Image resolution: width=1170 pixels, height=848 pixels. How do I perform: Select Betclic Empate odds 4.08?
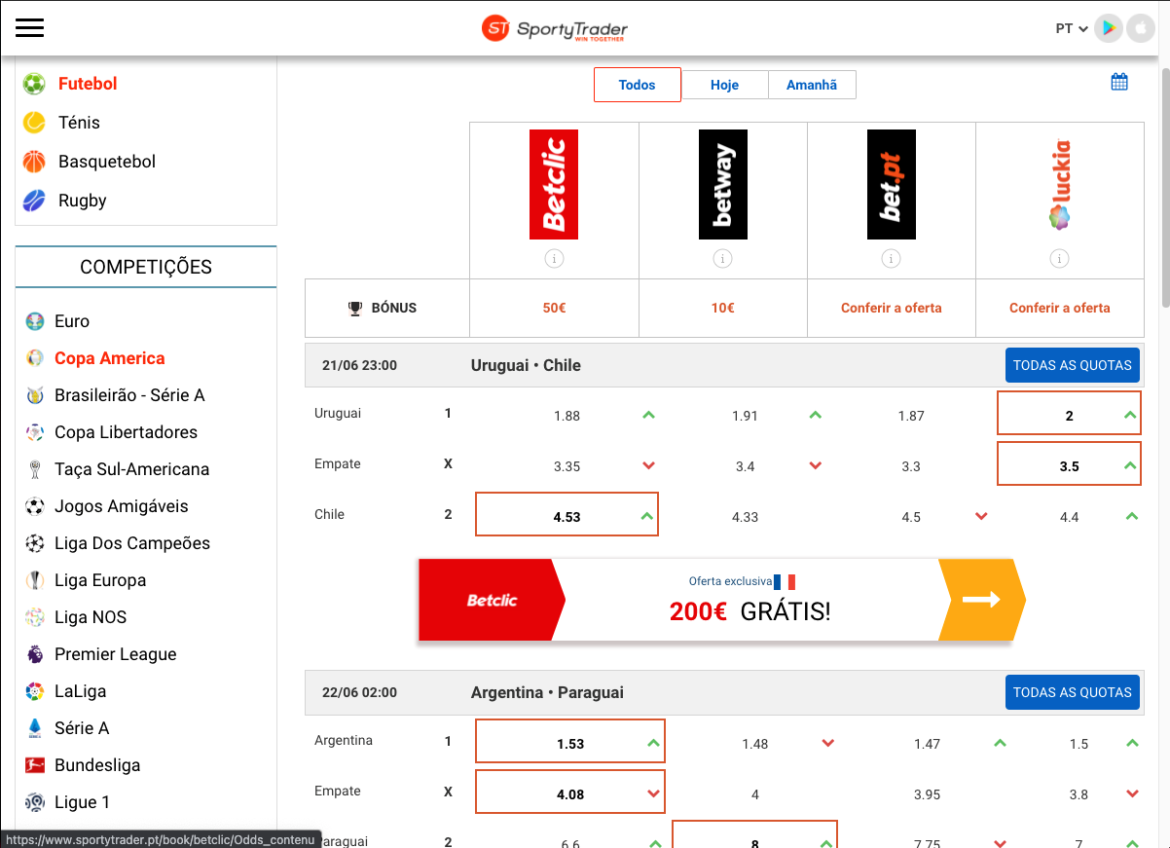tap(570, 794)
